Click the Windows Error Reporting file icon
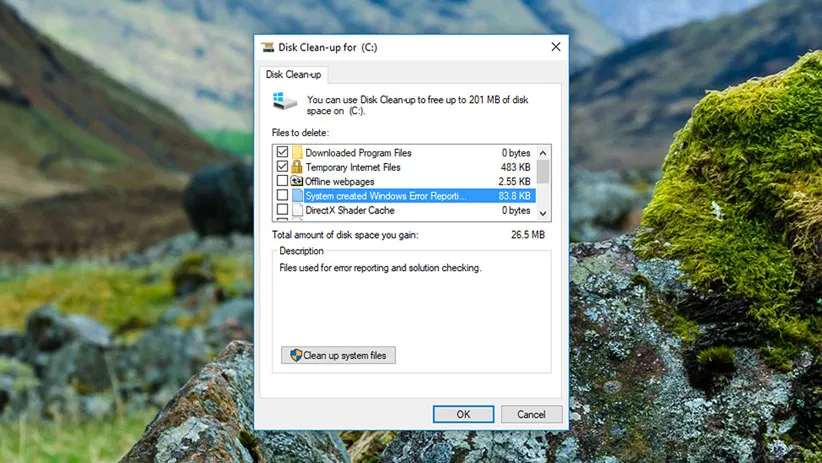The height and width of the screenshot is (463, 822). click(297, 196)
